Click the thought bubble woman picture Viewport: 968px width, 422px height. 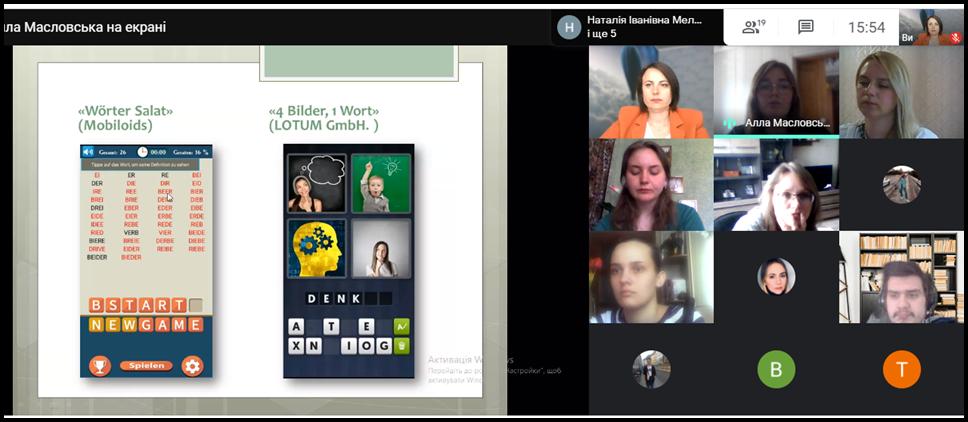pyautogui.click(x=317, y=183)
